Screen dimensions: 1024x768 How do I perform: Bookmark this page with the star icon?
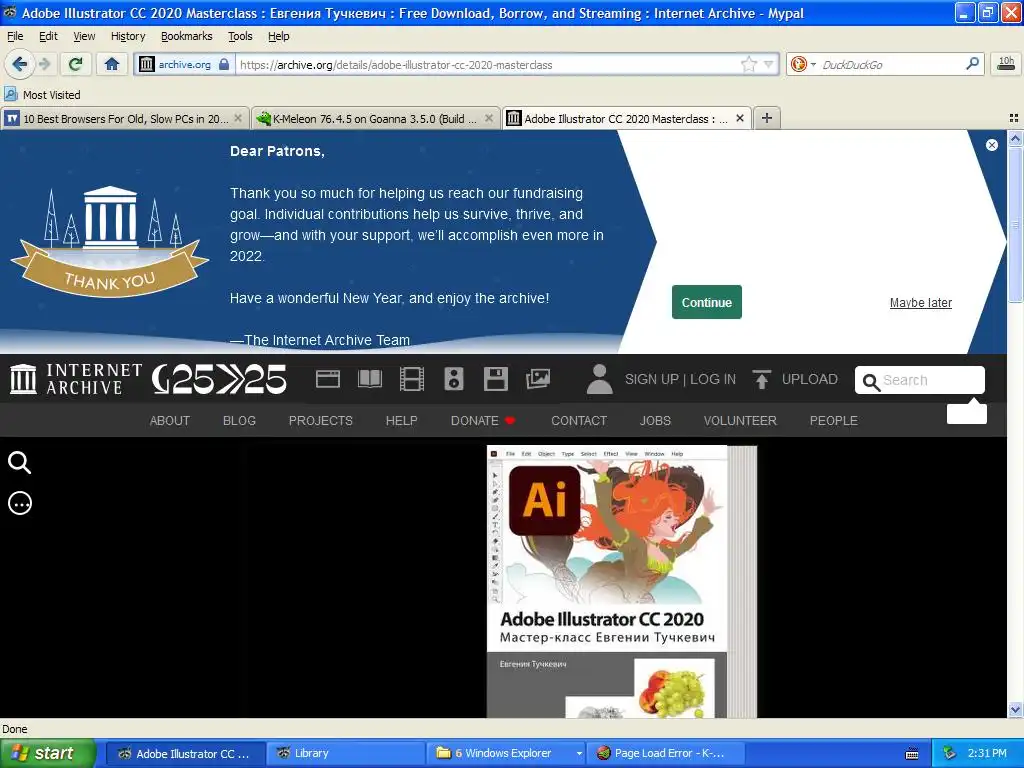pos(748,64)
